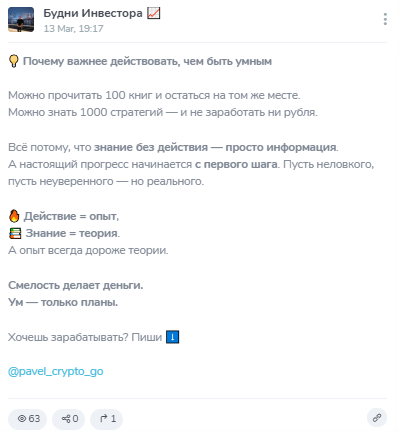This screenshot has height=435, width=400.
Task: Click the line Хочешь зарабатывать? Пиши
Action: pos(85,337)
